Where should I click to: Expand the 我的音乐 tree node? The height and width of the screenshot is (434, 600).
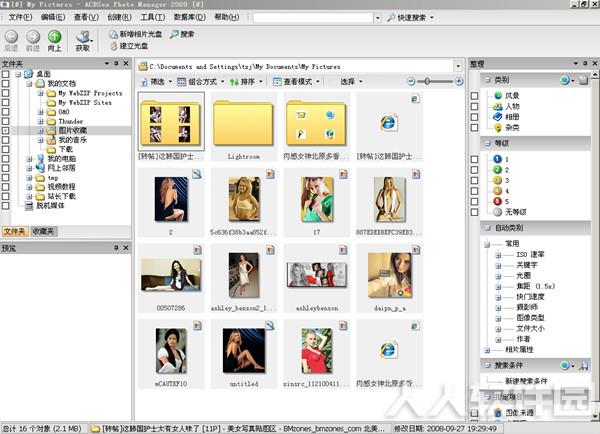[x=41, y=140]
